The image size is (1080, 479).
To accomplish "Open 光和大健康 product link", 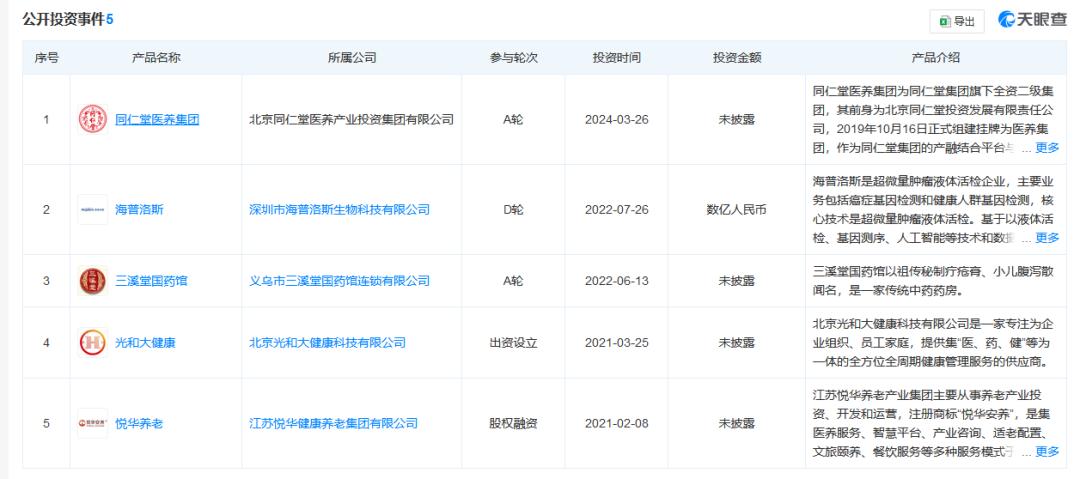I will click(x=145, y=343).
